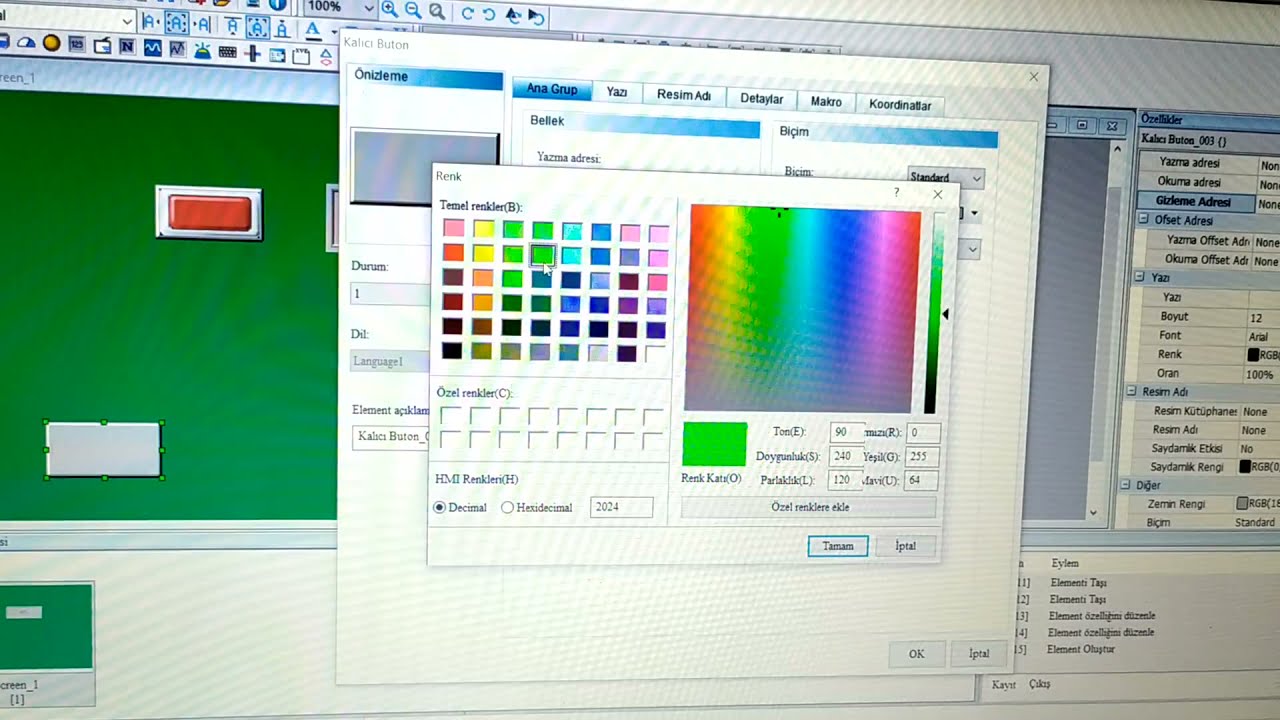Select the Hexidecimal radio button

click(x=507, y=508)
